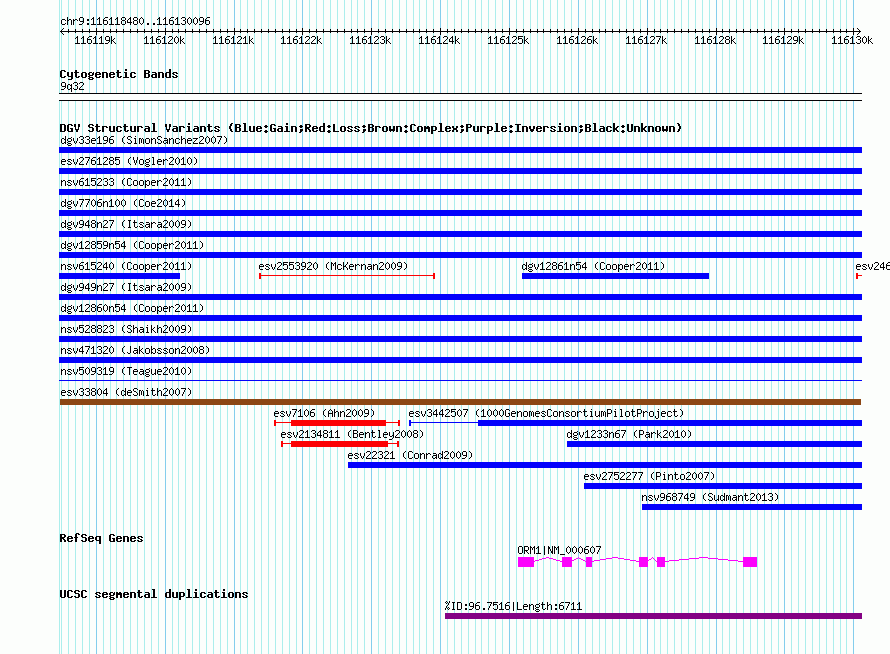Click the nsv615233 (Cooper2011) label
This screenshot has width=890, height=654.
point(126,182)
